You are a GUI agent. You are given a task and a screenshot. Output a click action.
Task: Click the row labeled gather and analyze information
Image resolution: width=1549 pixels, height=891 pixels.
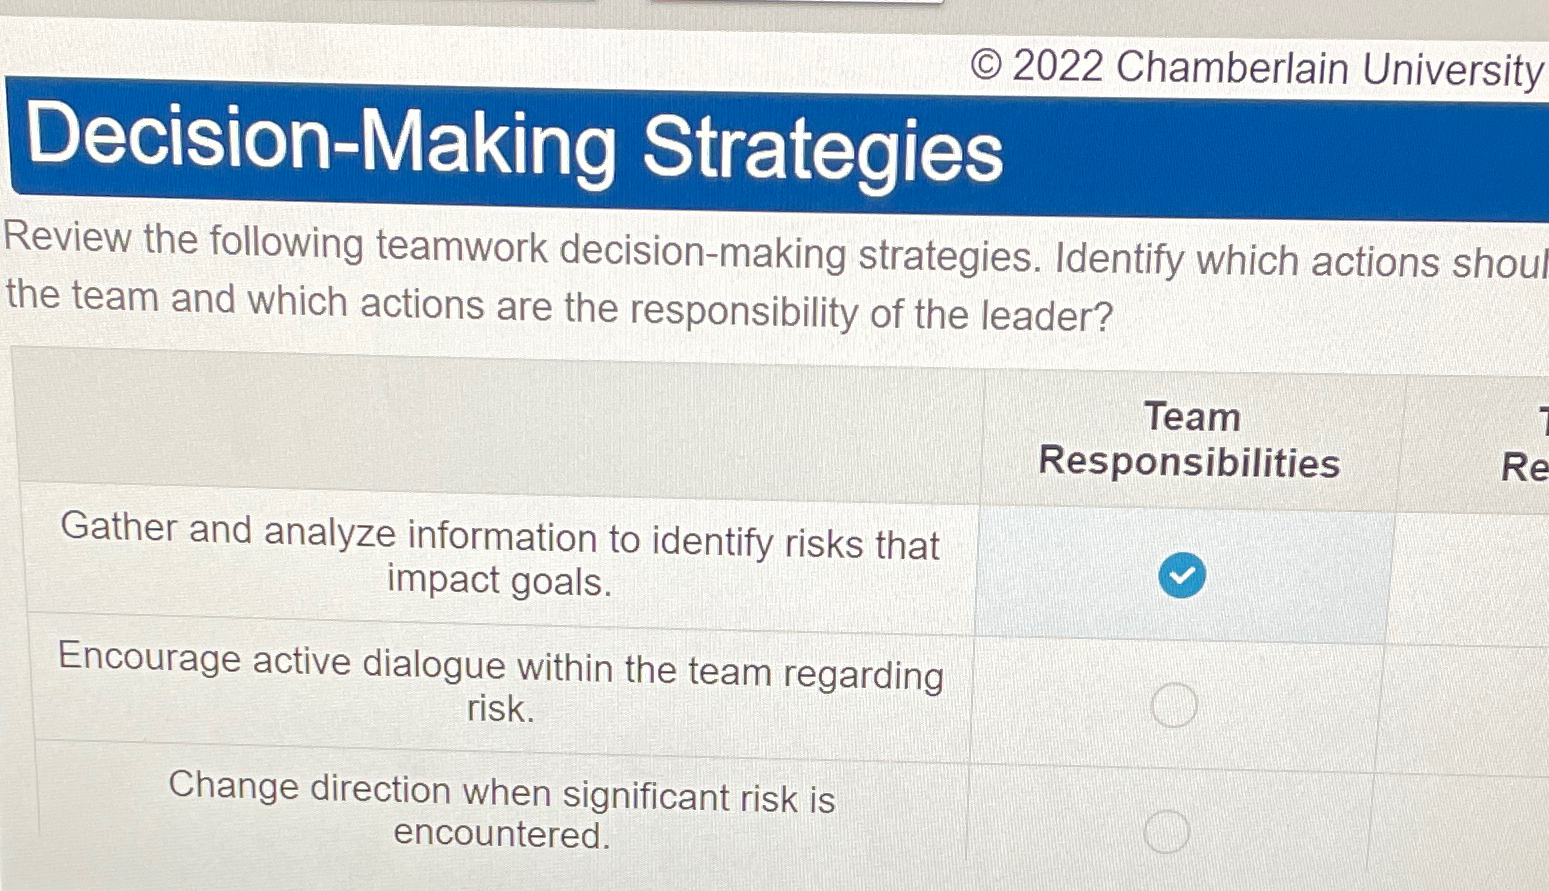click(x=500, y=560)
